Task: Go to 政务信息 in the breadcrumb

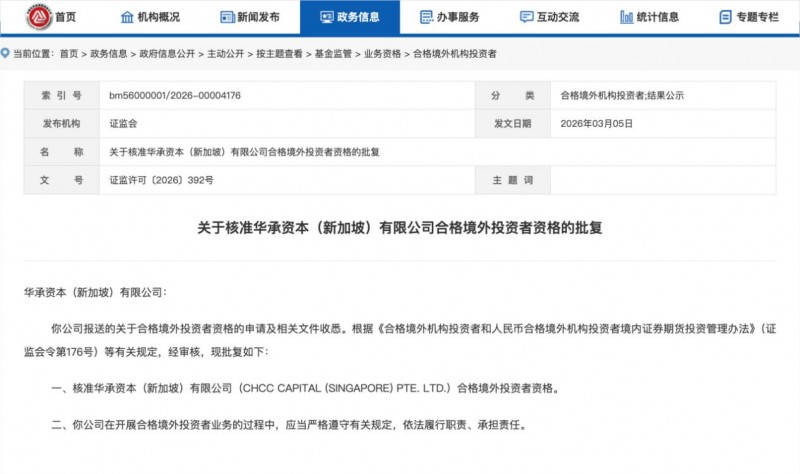Action: [109, 54]
